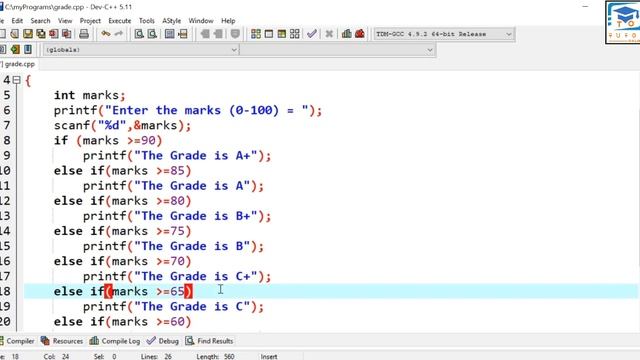Click the green arrow Insert icon on second toolbar
The width and height of the screenshot is (640, 360).
point(15,50)
